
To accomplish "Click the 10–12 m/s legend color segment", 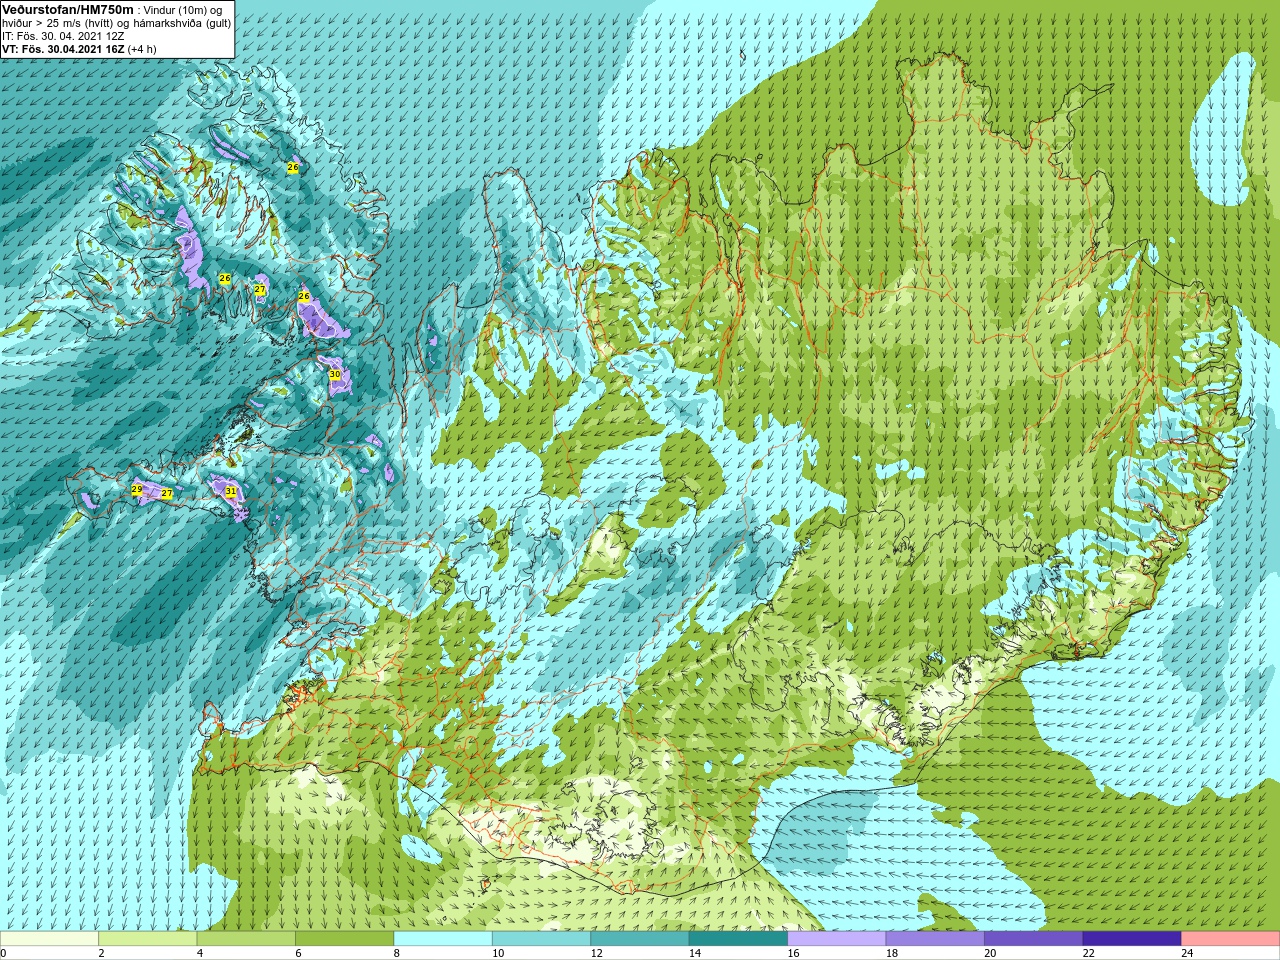I will 541,939.
